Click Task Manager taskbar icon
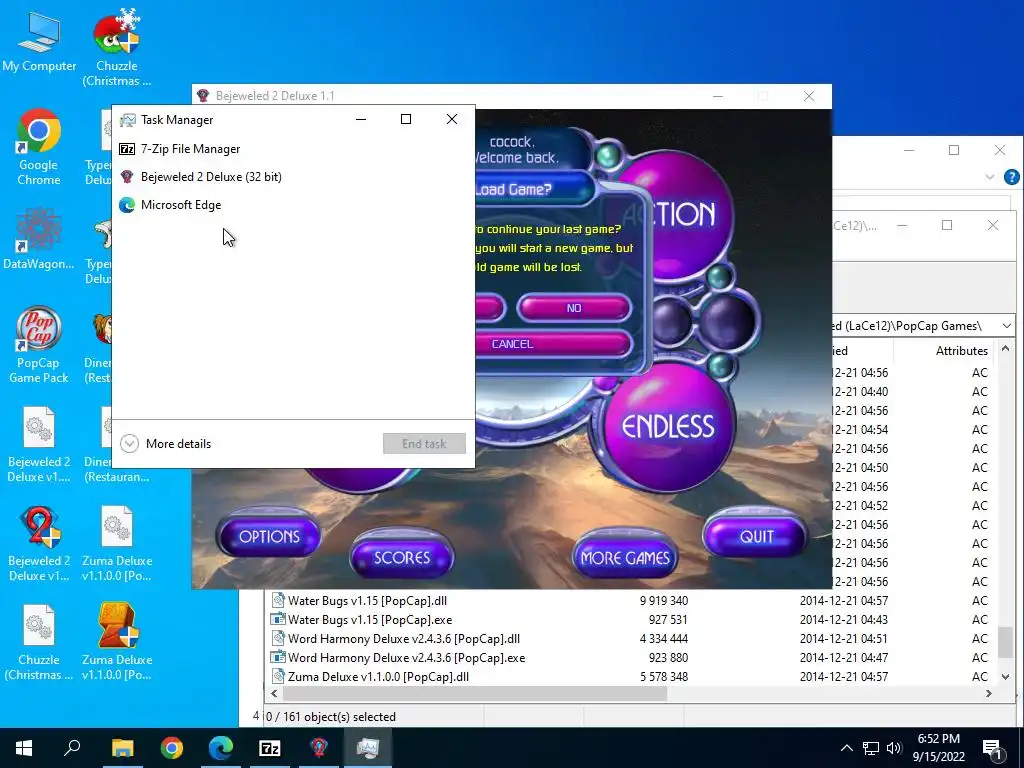Viewport: 1024px width, 768px height. (368, 748)
